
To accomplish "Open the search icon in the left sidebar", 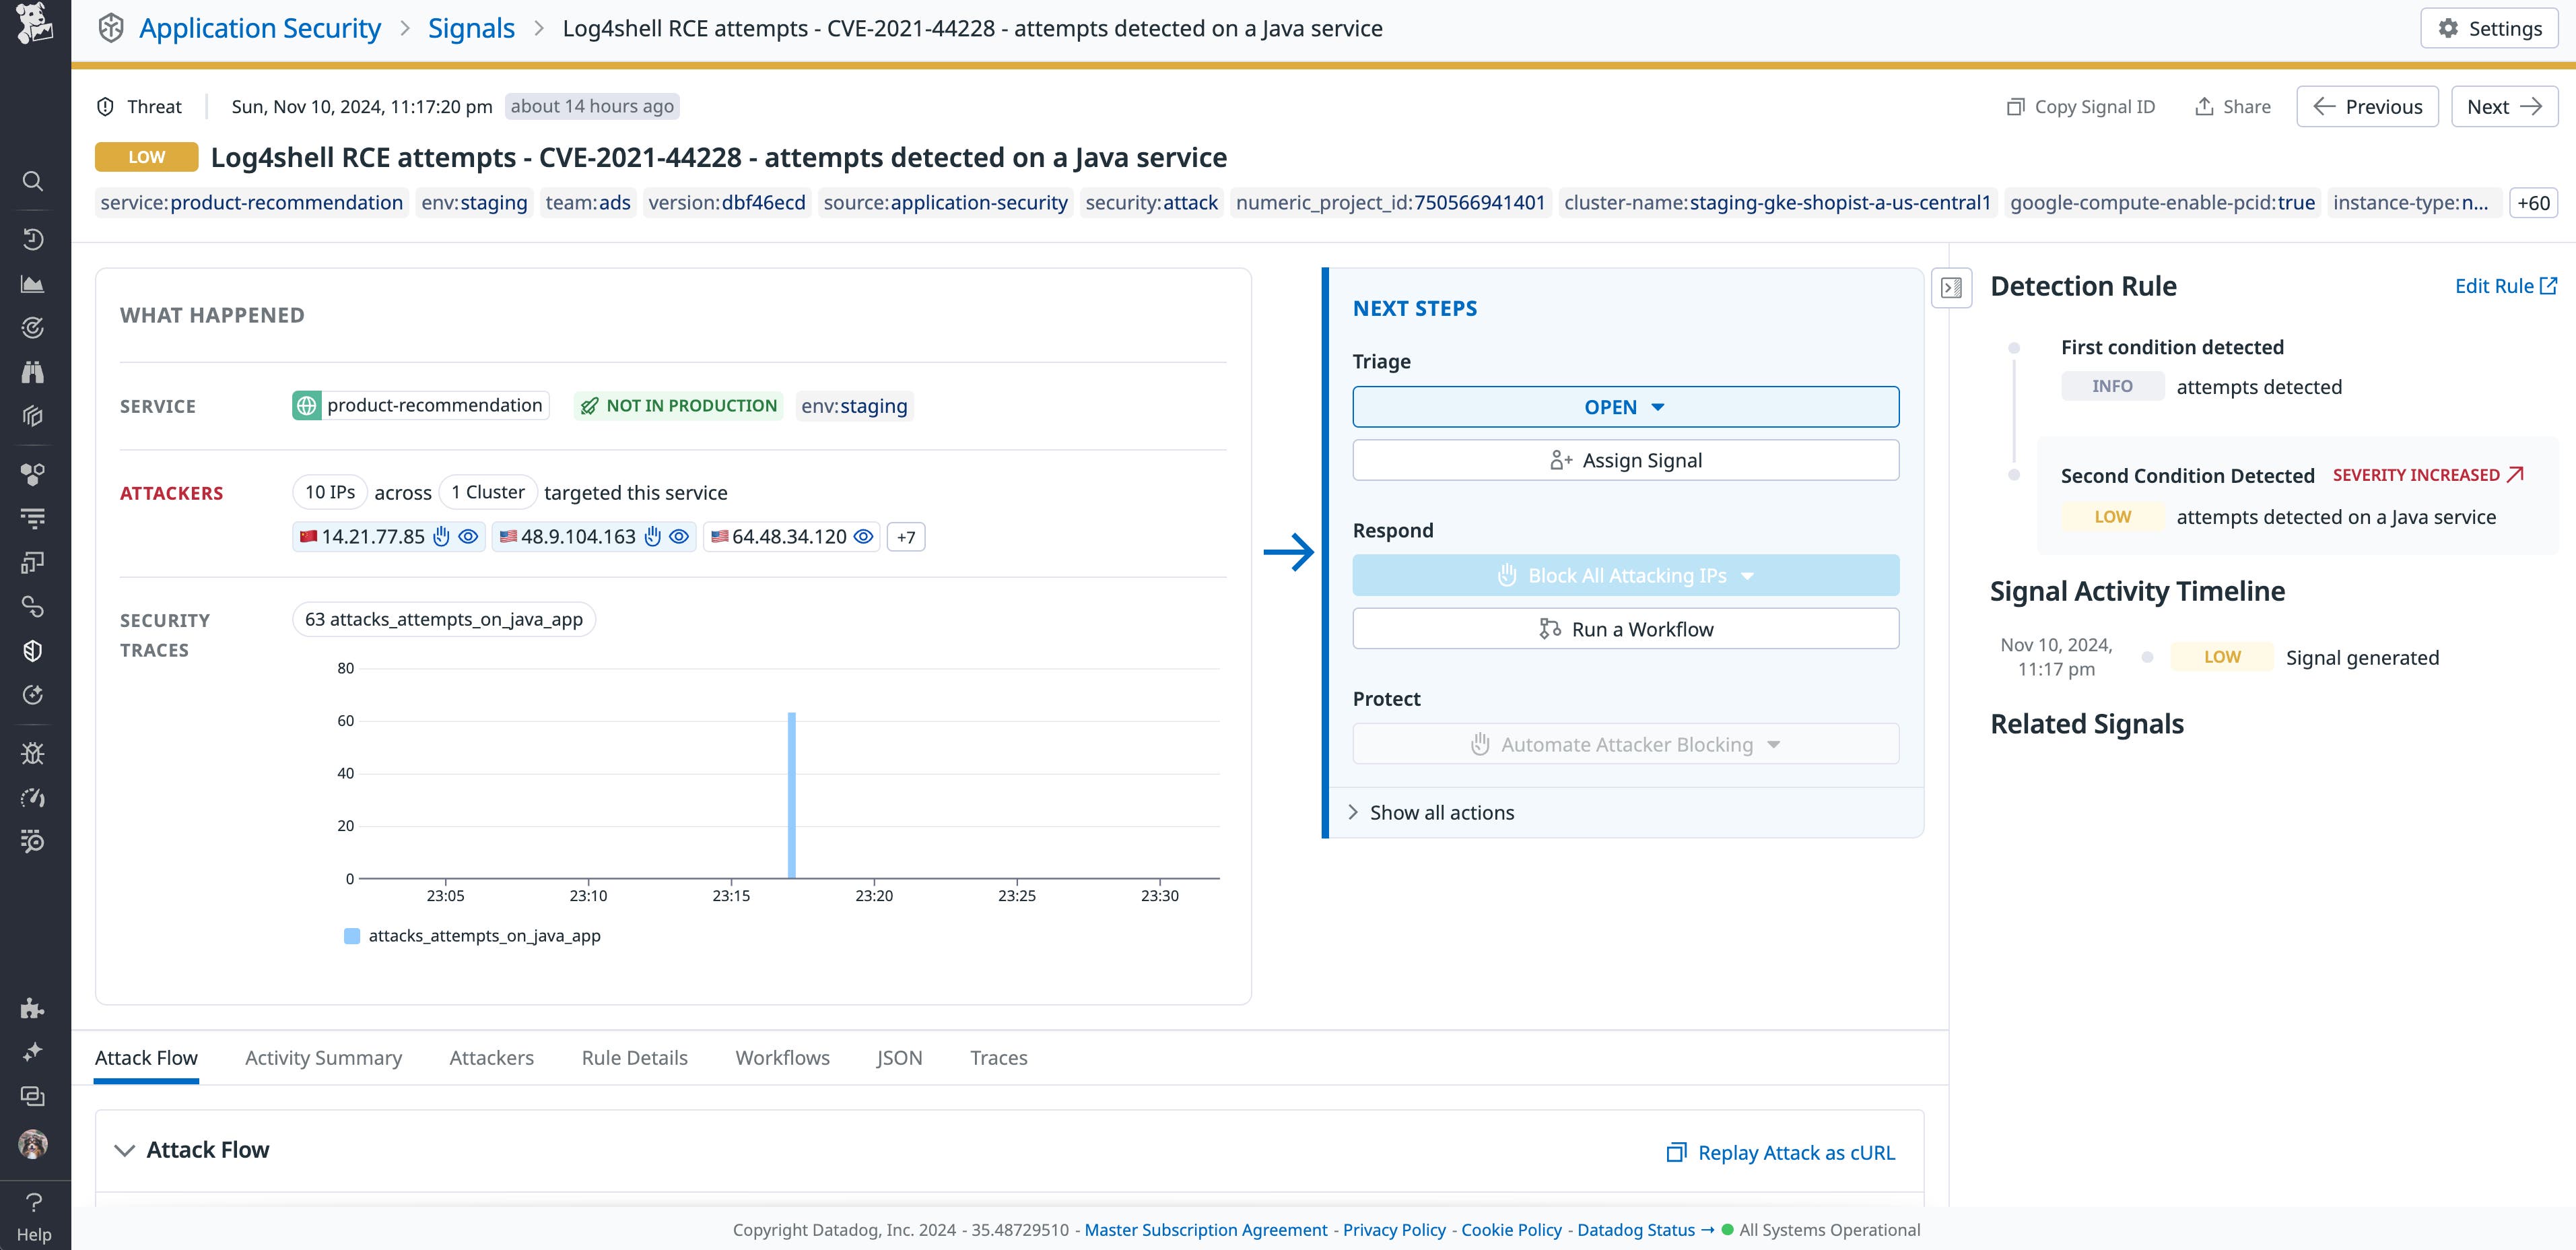I will 33,181.
